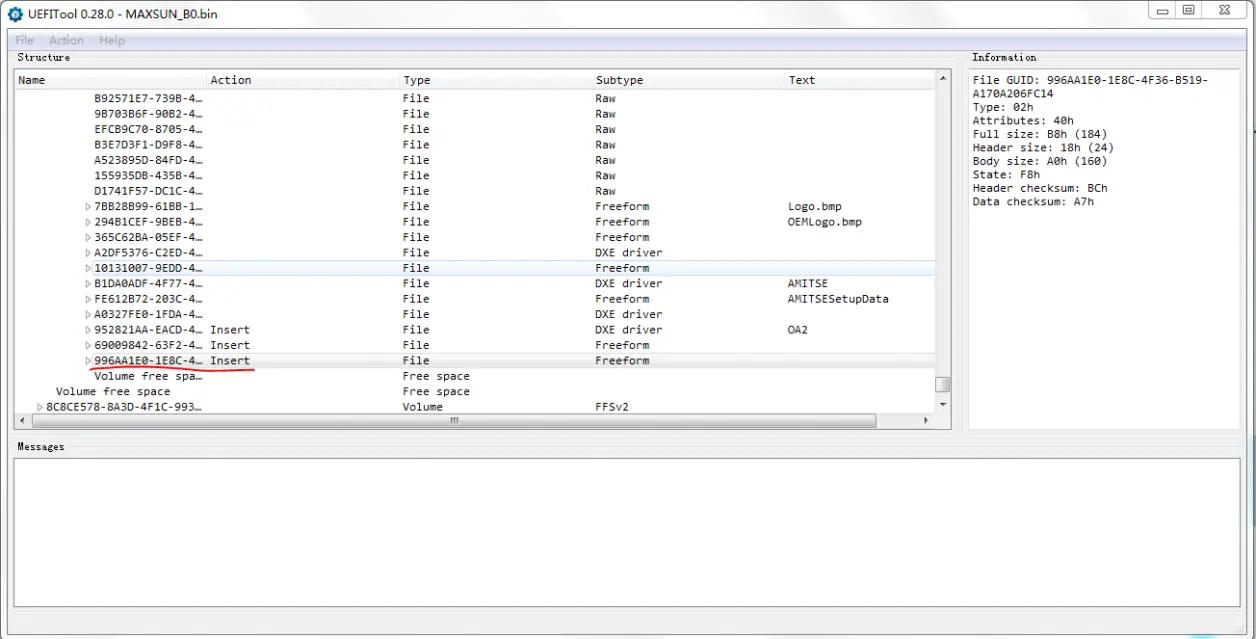The height and width of the screenshot is (639, 1256).
Task: Select the B92571E7-739B-4... raw file row
Action: pyautogui.click(x=475, y=99)
